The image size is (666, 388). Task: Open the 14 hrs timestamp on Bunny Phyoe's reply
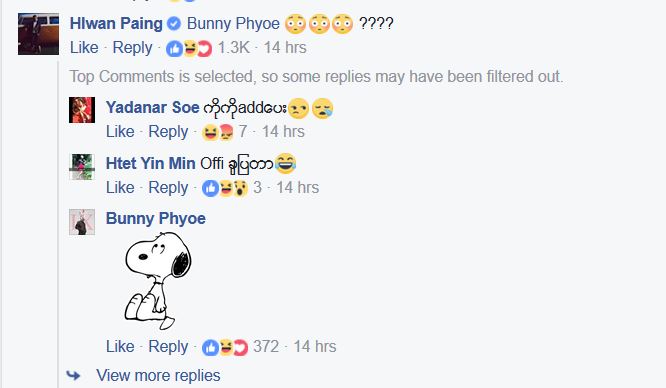point(315,346)
